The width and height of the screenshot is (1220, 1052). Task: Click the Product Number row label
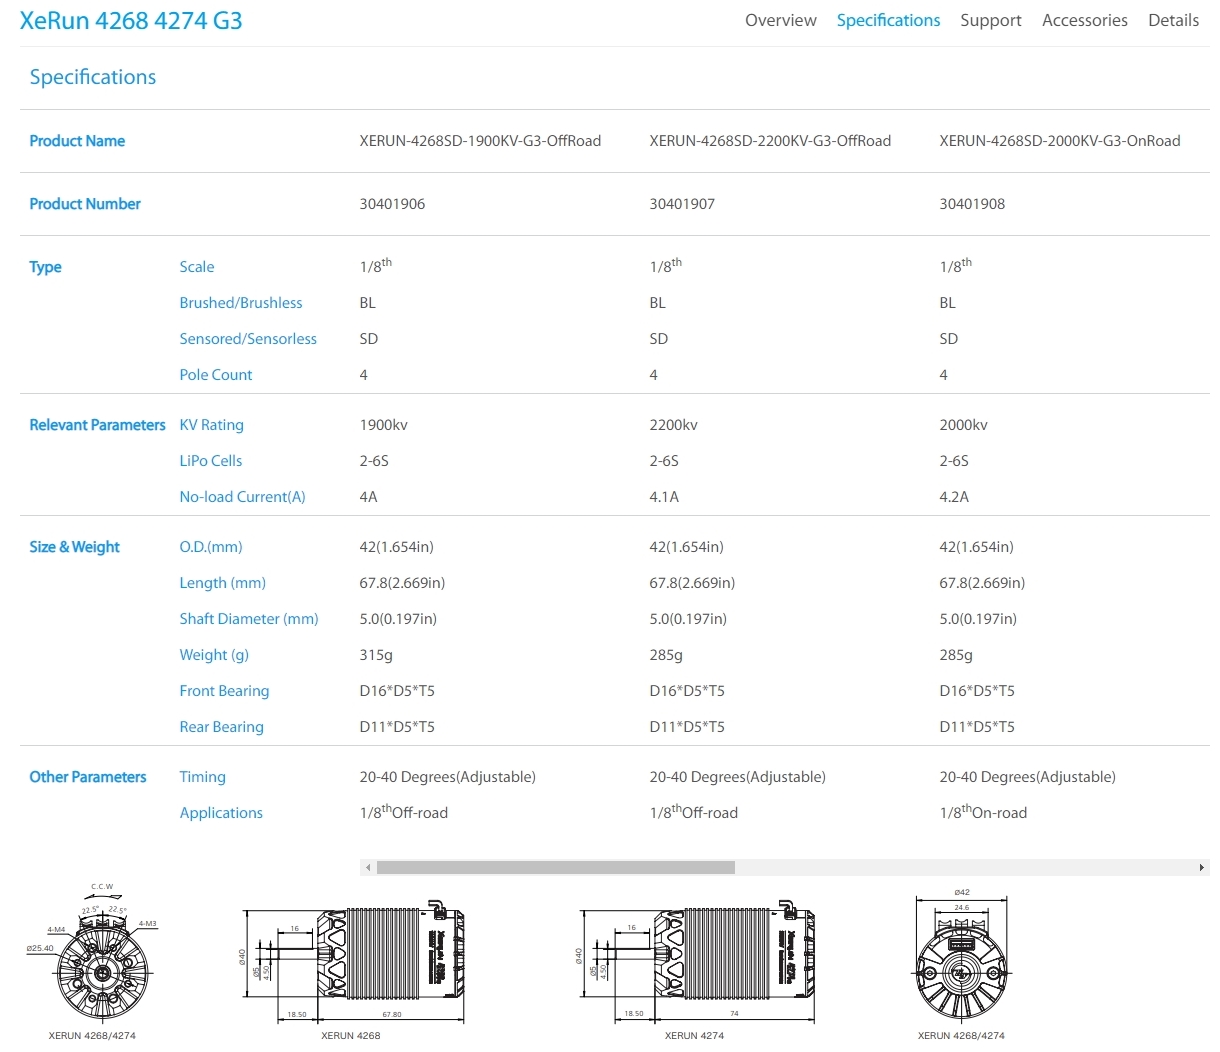(x=85, y=204)
